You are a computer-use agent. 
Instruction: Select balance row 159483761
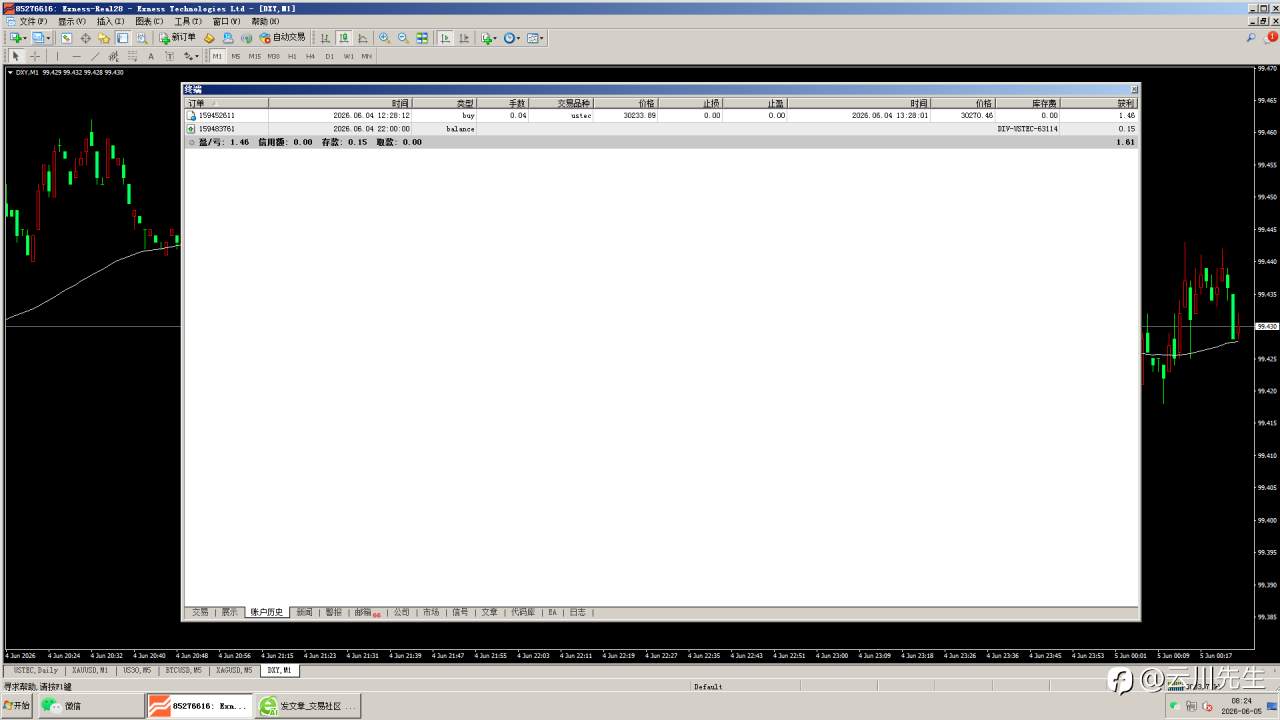661,129
